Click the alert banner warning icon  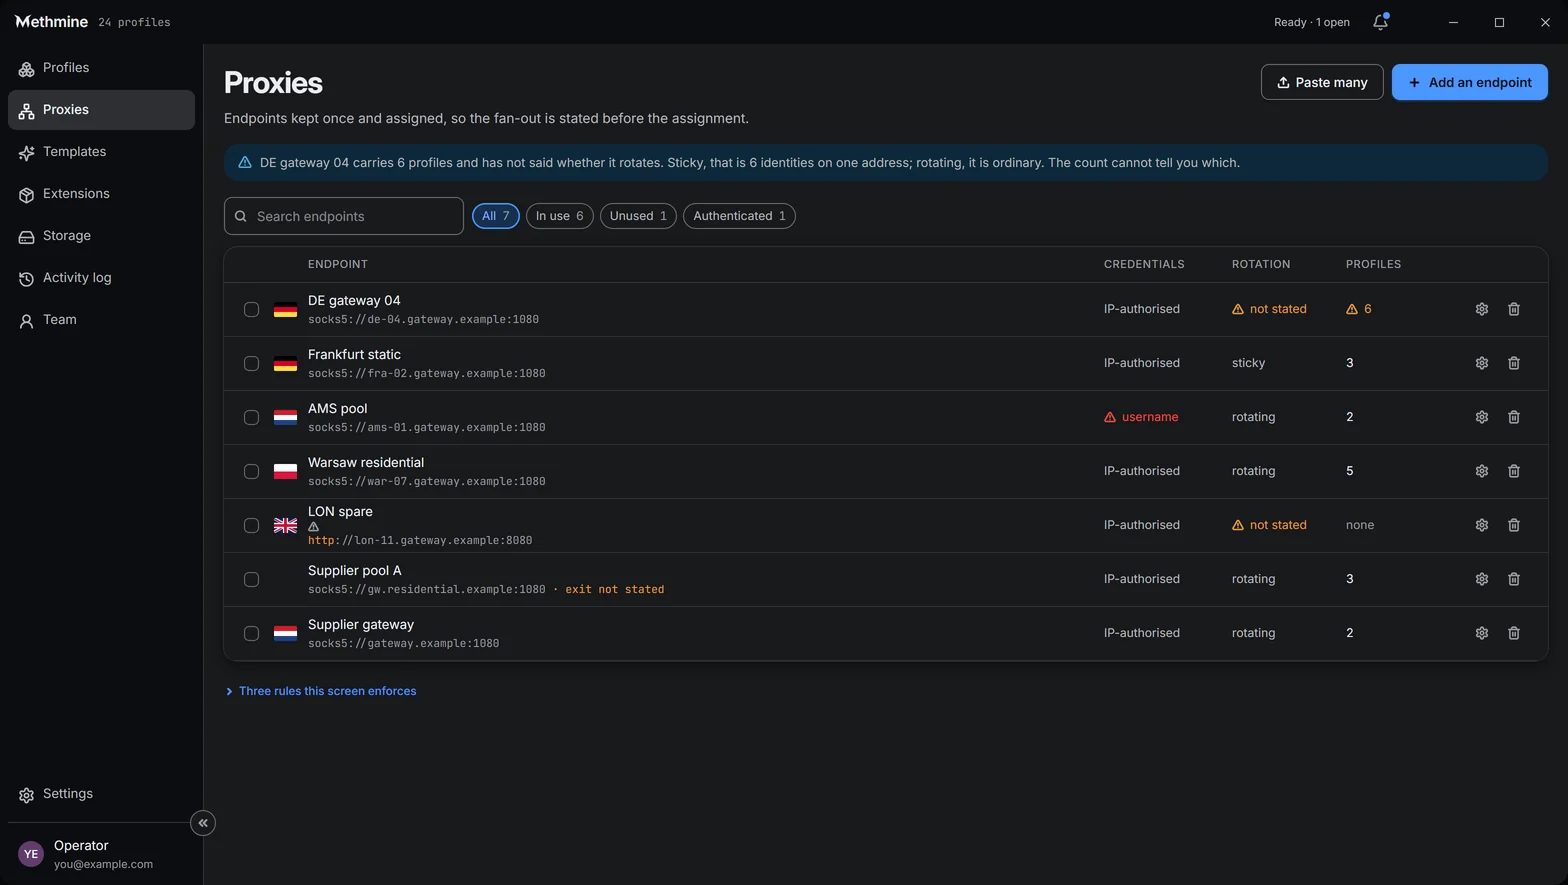pos(244,162)
